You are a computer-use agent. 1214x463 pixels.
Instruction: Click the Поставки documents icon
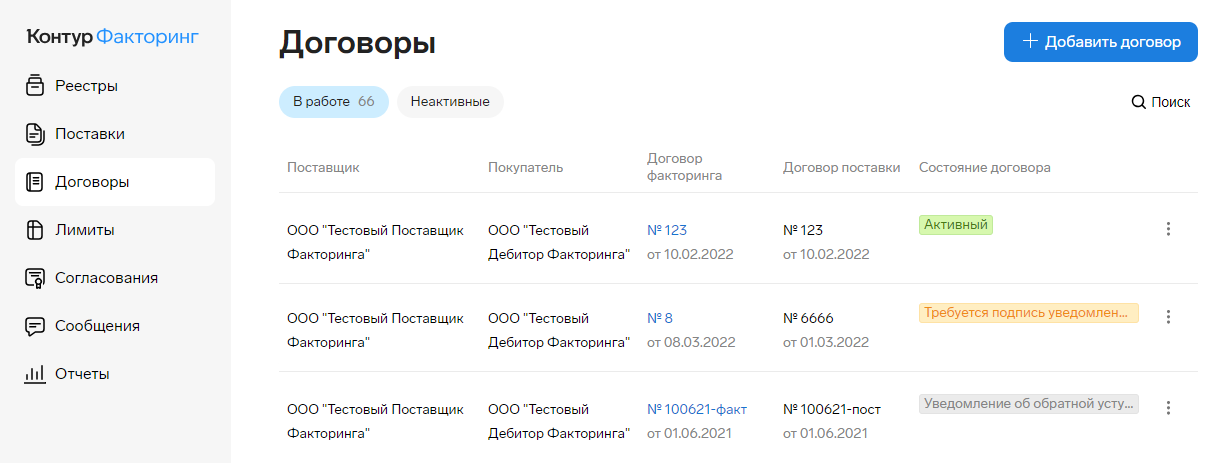click(x=35, y=134)
